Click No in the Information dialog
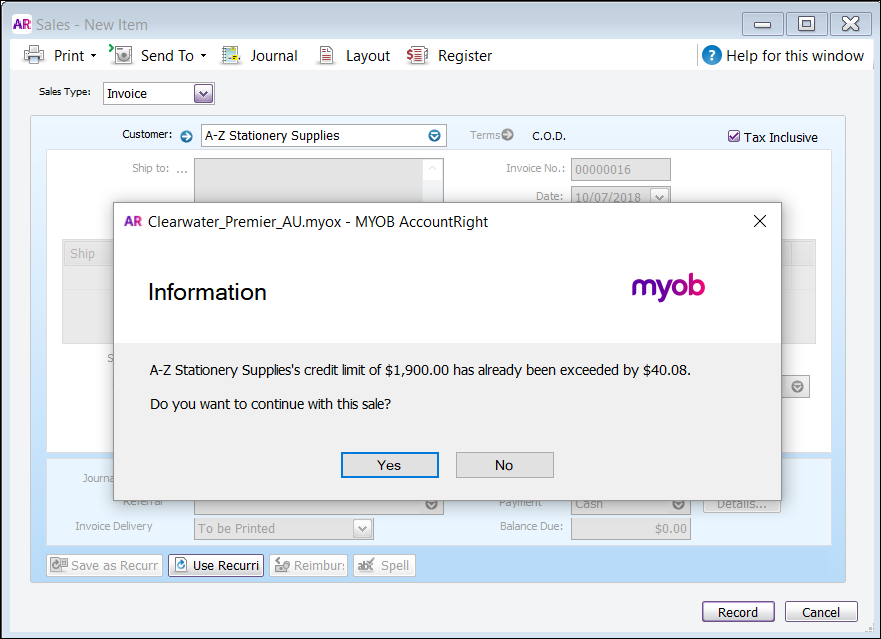 (504, 465)
